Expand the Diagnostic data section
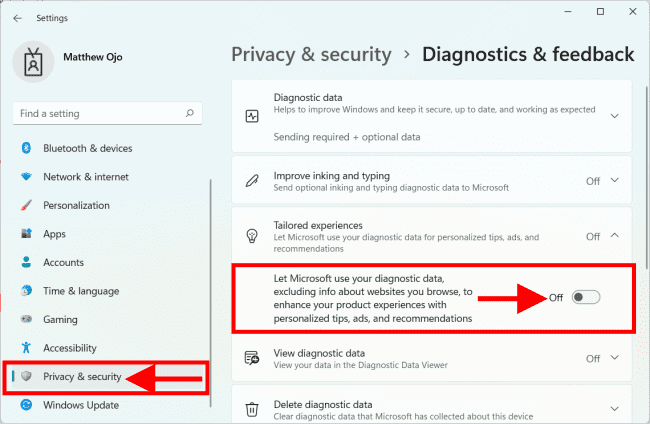 click(614, 116)
